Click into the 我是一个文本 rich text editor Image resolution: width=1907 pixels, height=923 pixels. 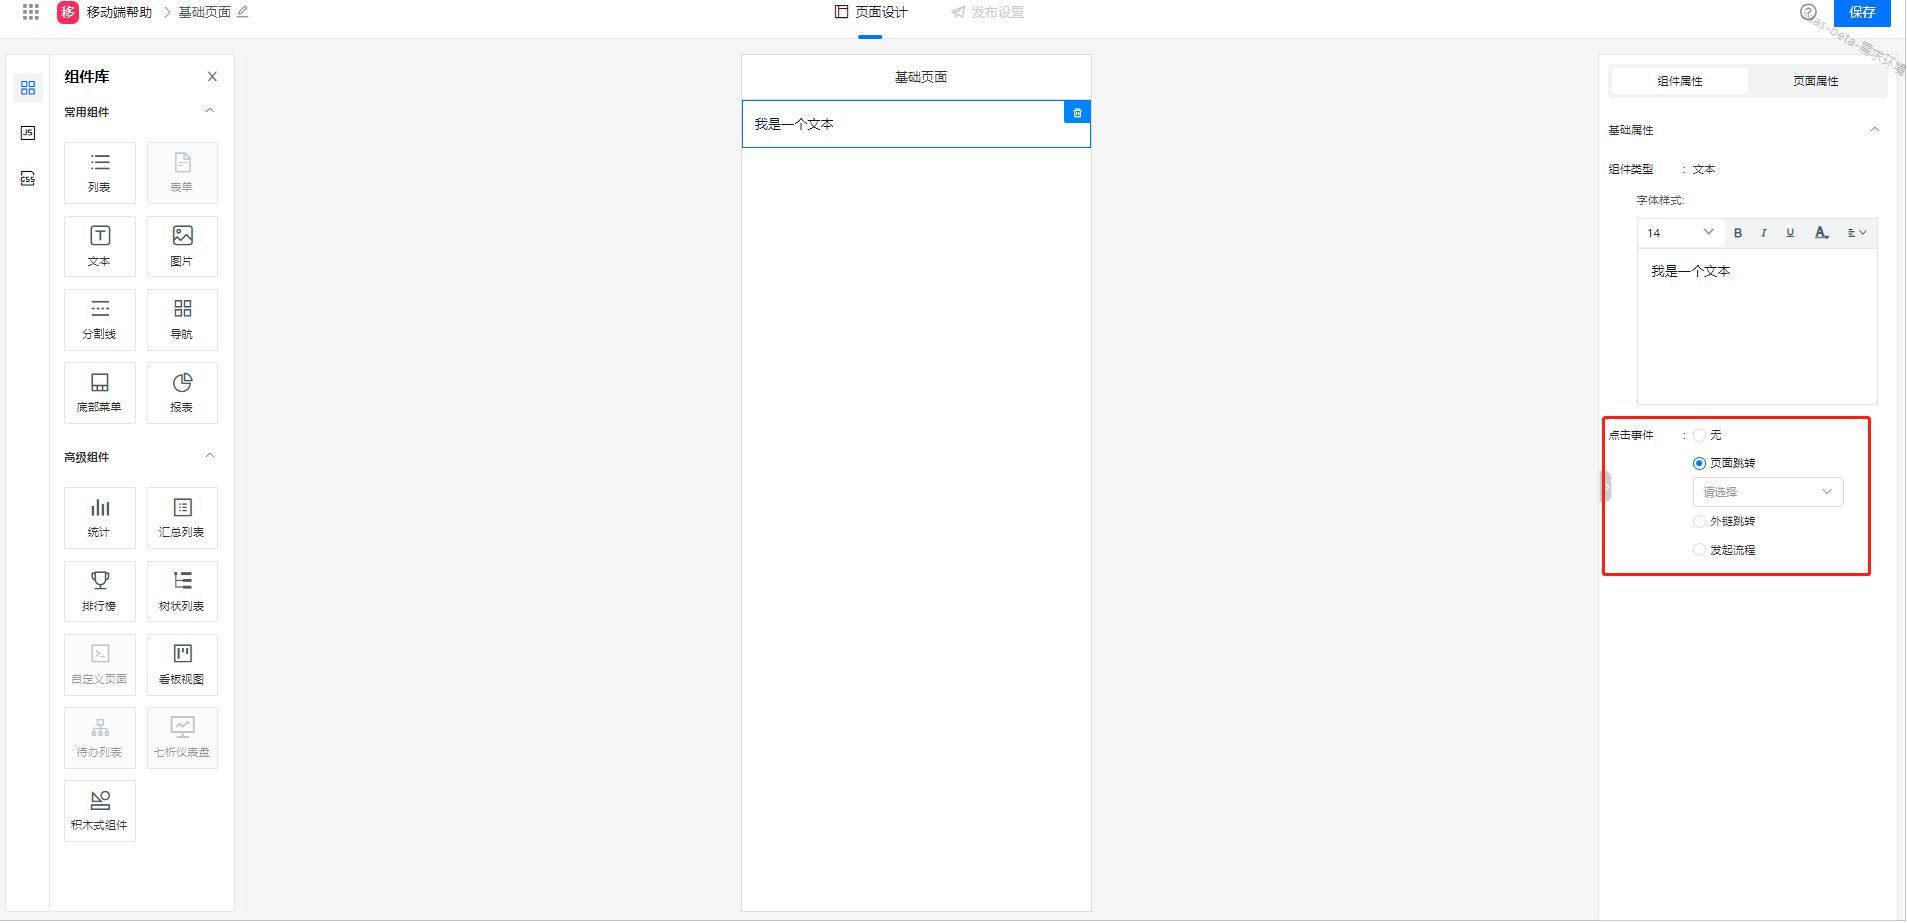point(1757,326)
